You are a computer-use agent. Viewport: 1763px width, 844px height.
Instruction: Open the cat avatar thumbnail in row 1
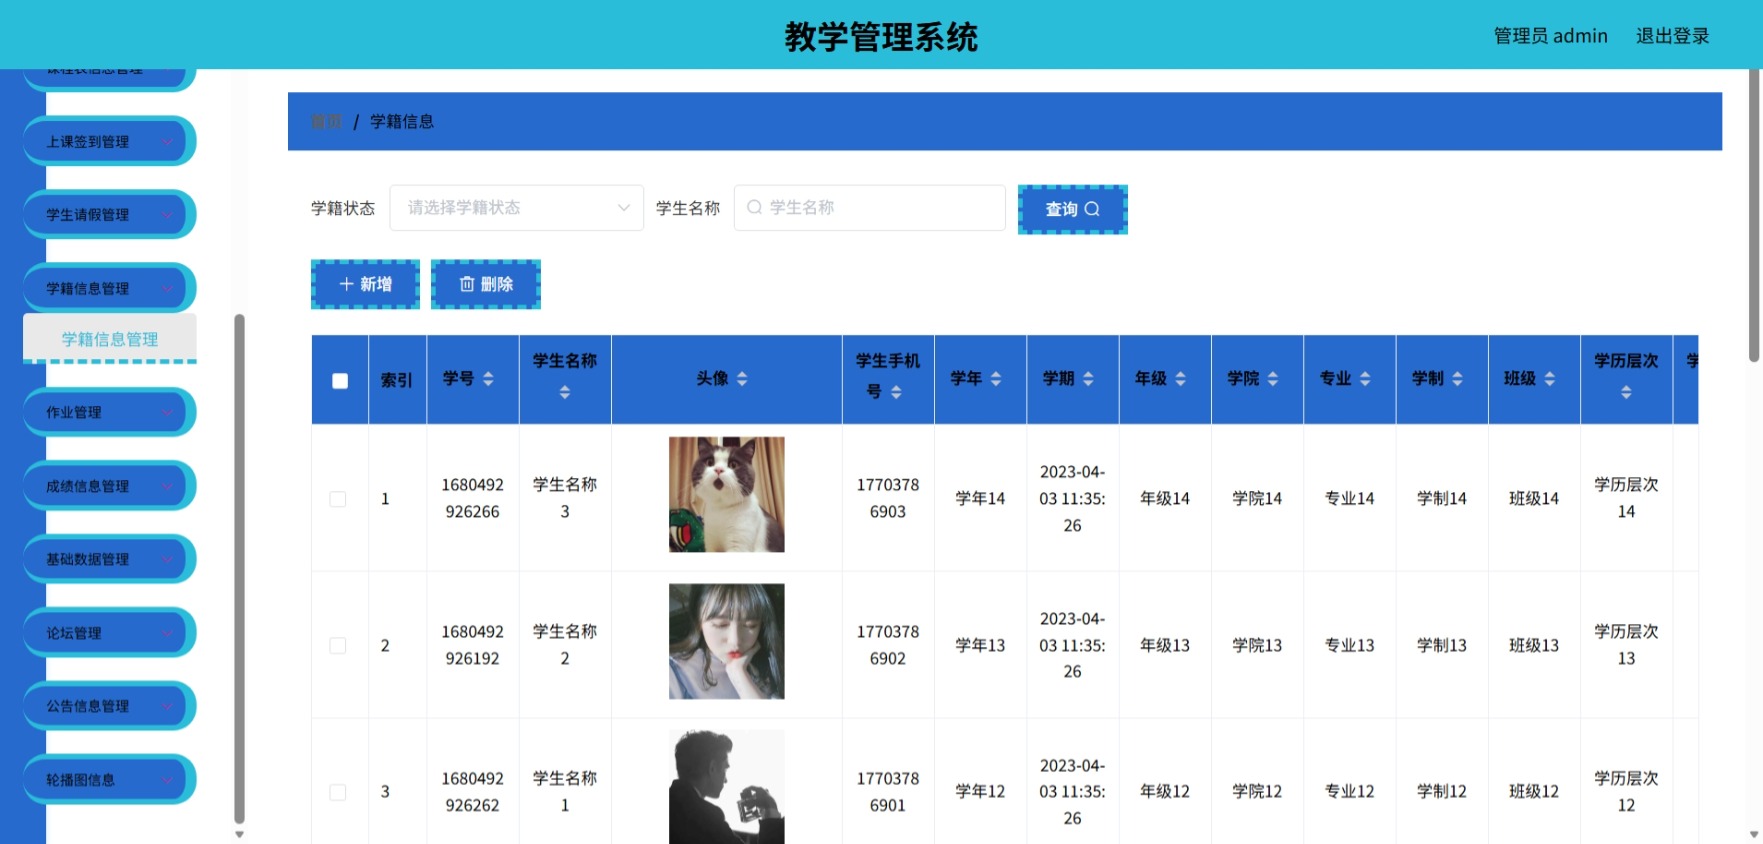[726, 494]
